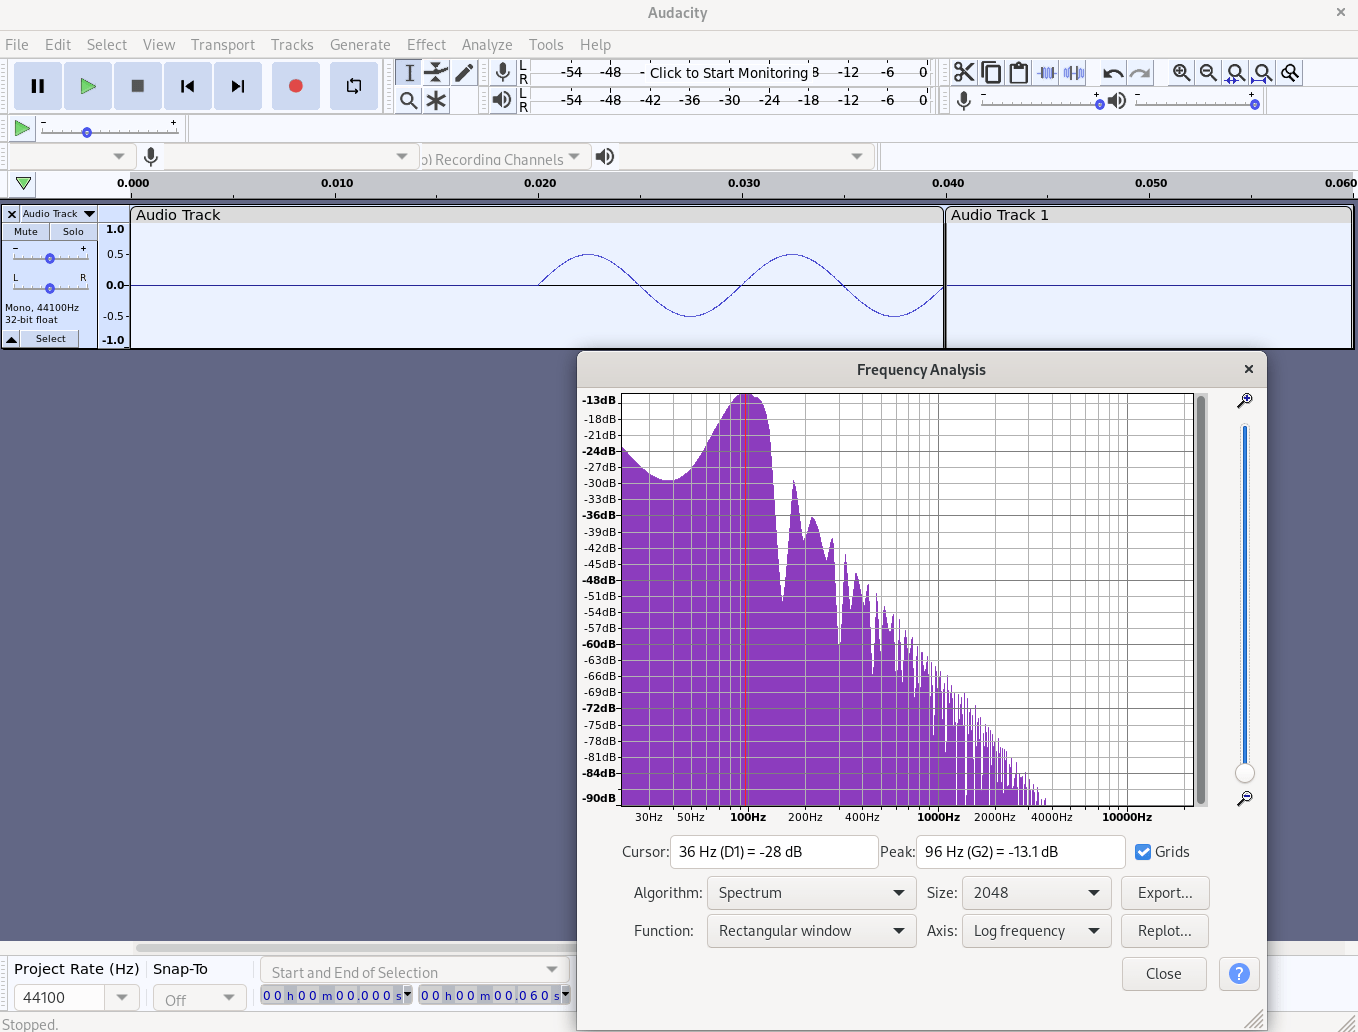Screen dimensions: 1358x1032
Task: Mute the Audio Track
Action: pyautogui.click(x=26, y=232)
